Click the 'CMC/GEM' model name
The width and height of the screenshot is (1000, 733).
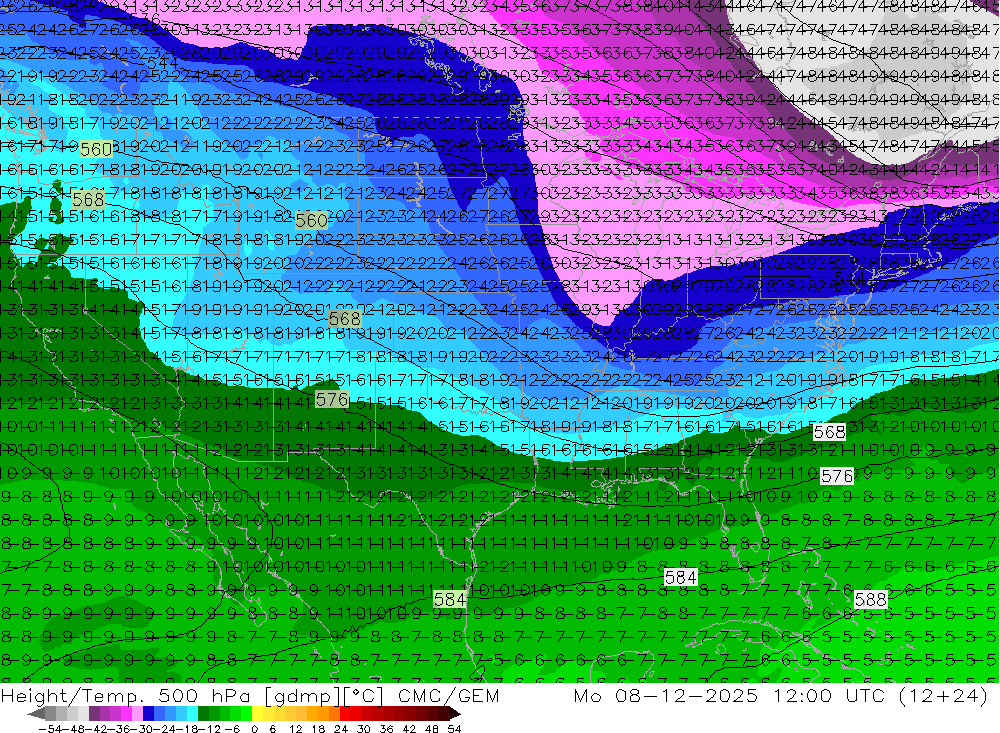[448, 696]
